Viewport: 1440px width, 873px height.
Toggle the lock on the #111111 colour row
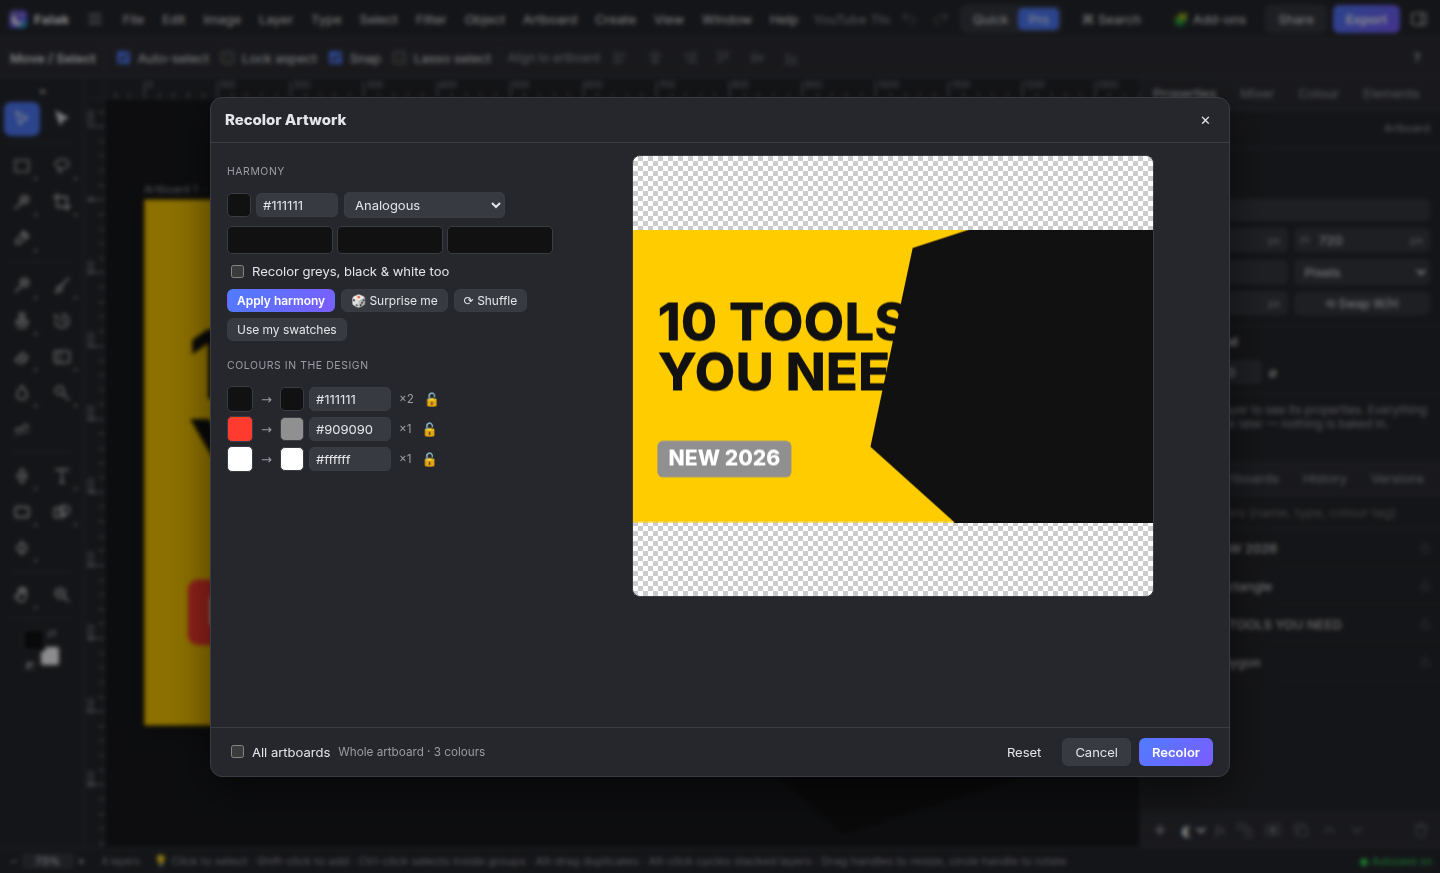tap(432, 399)
